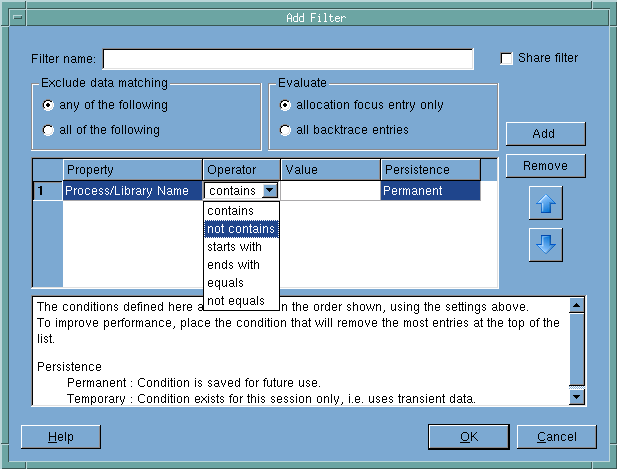
Task: Click the blue down arrow button
Action: pos(545,245)
